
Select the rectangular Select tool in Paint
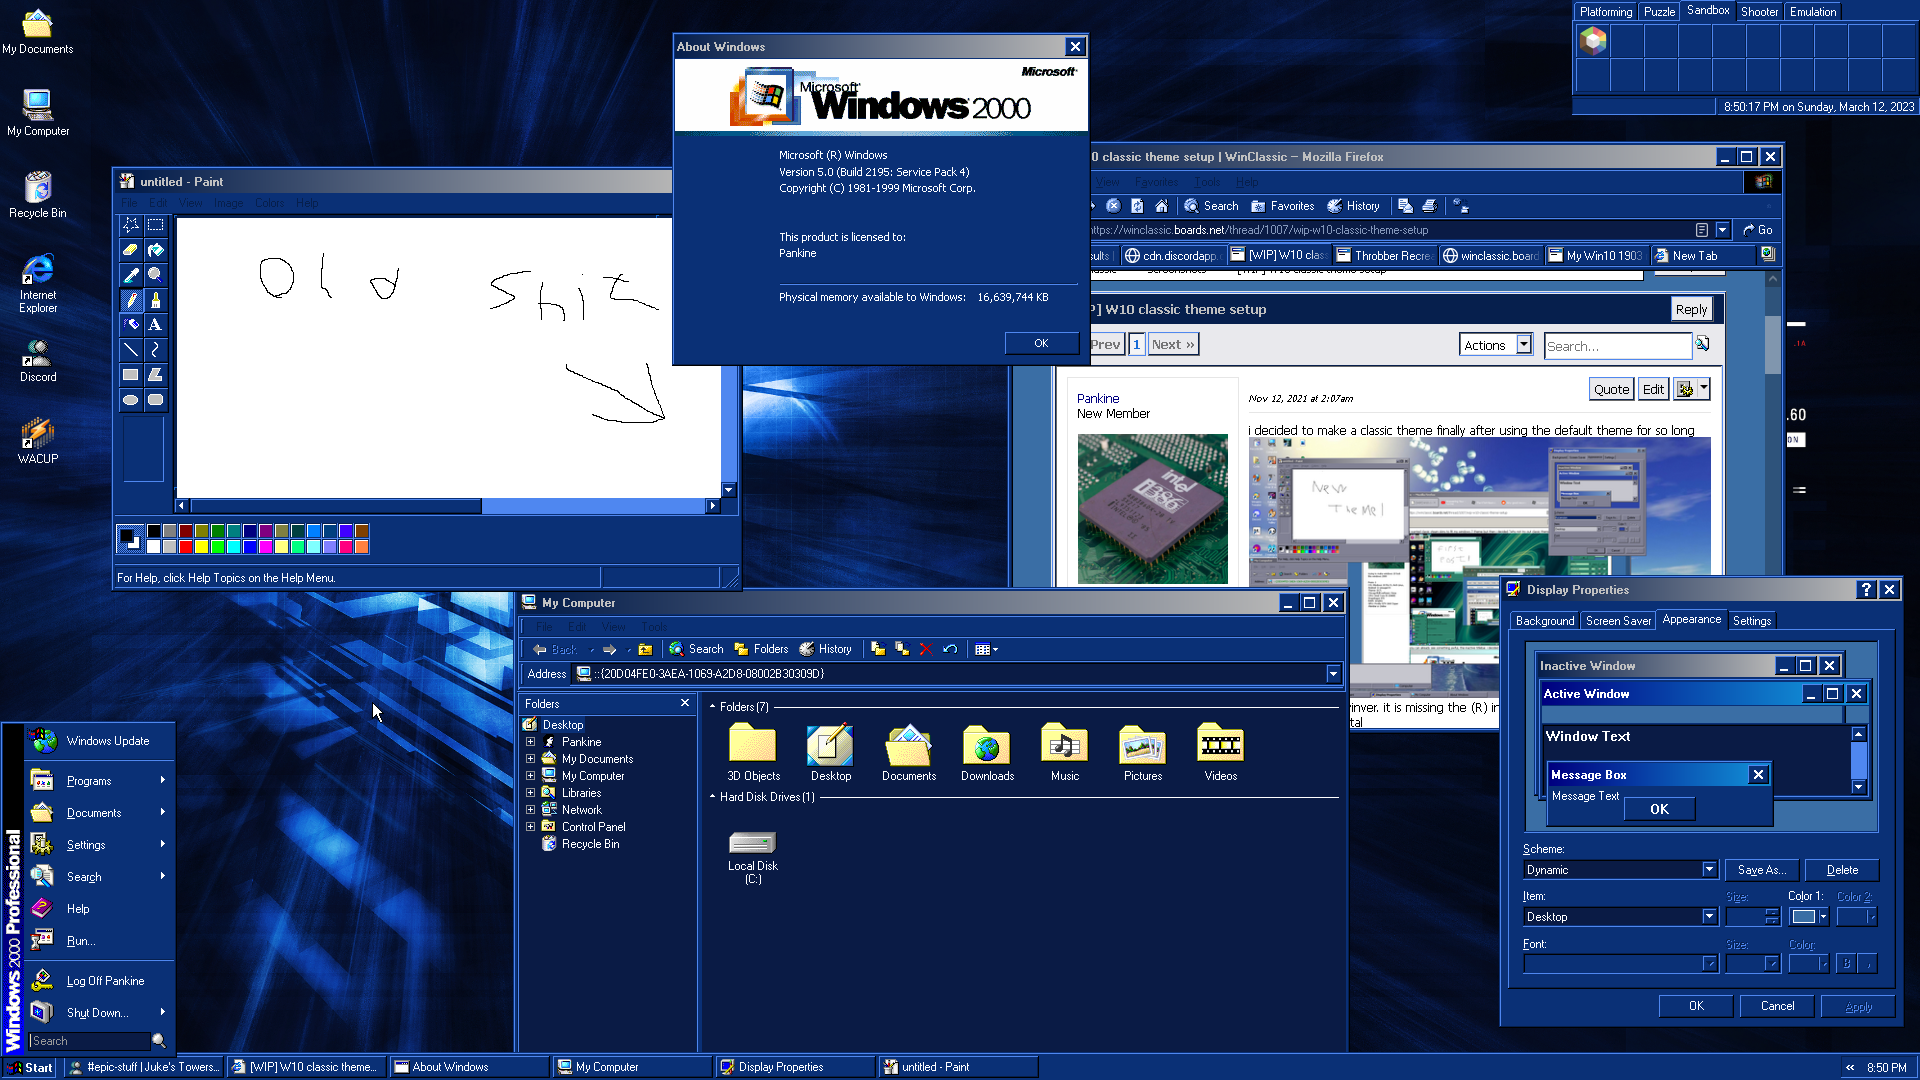156,225
